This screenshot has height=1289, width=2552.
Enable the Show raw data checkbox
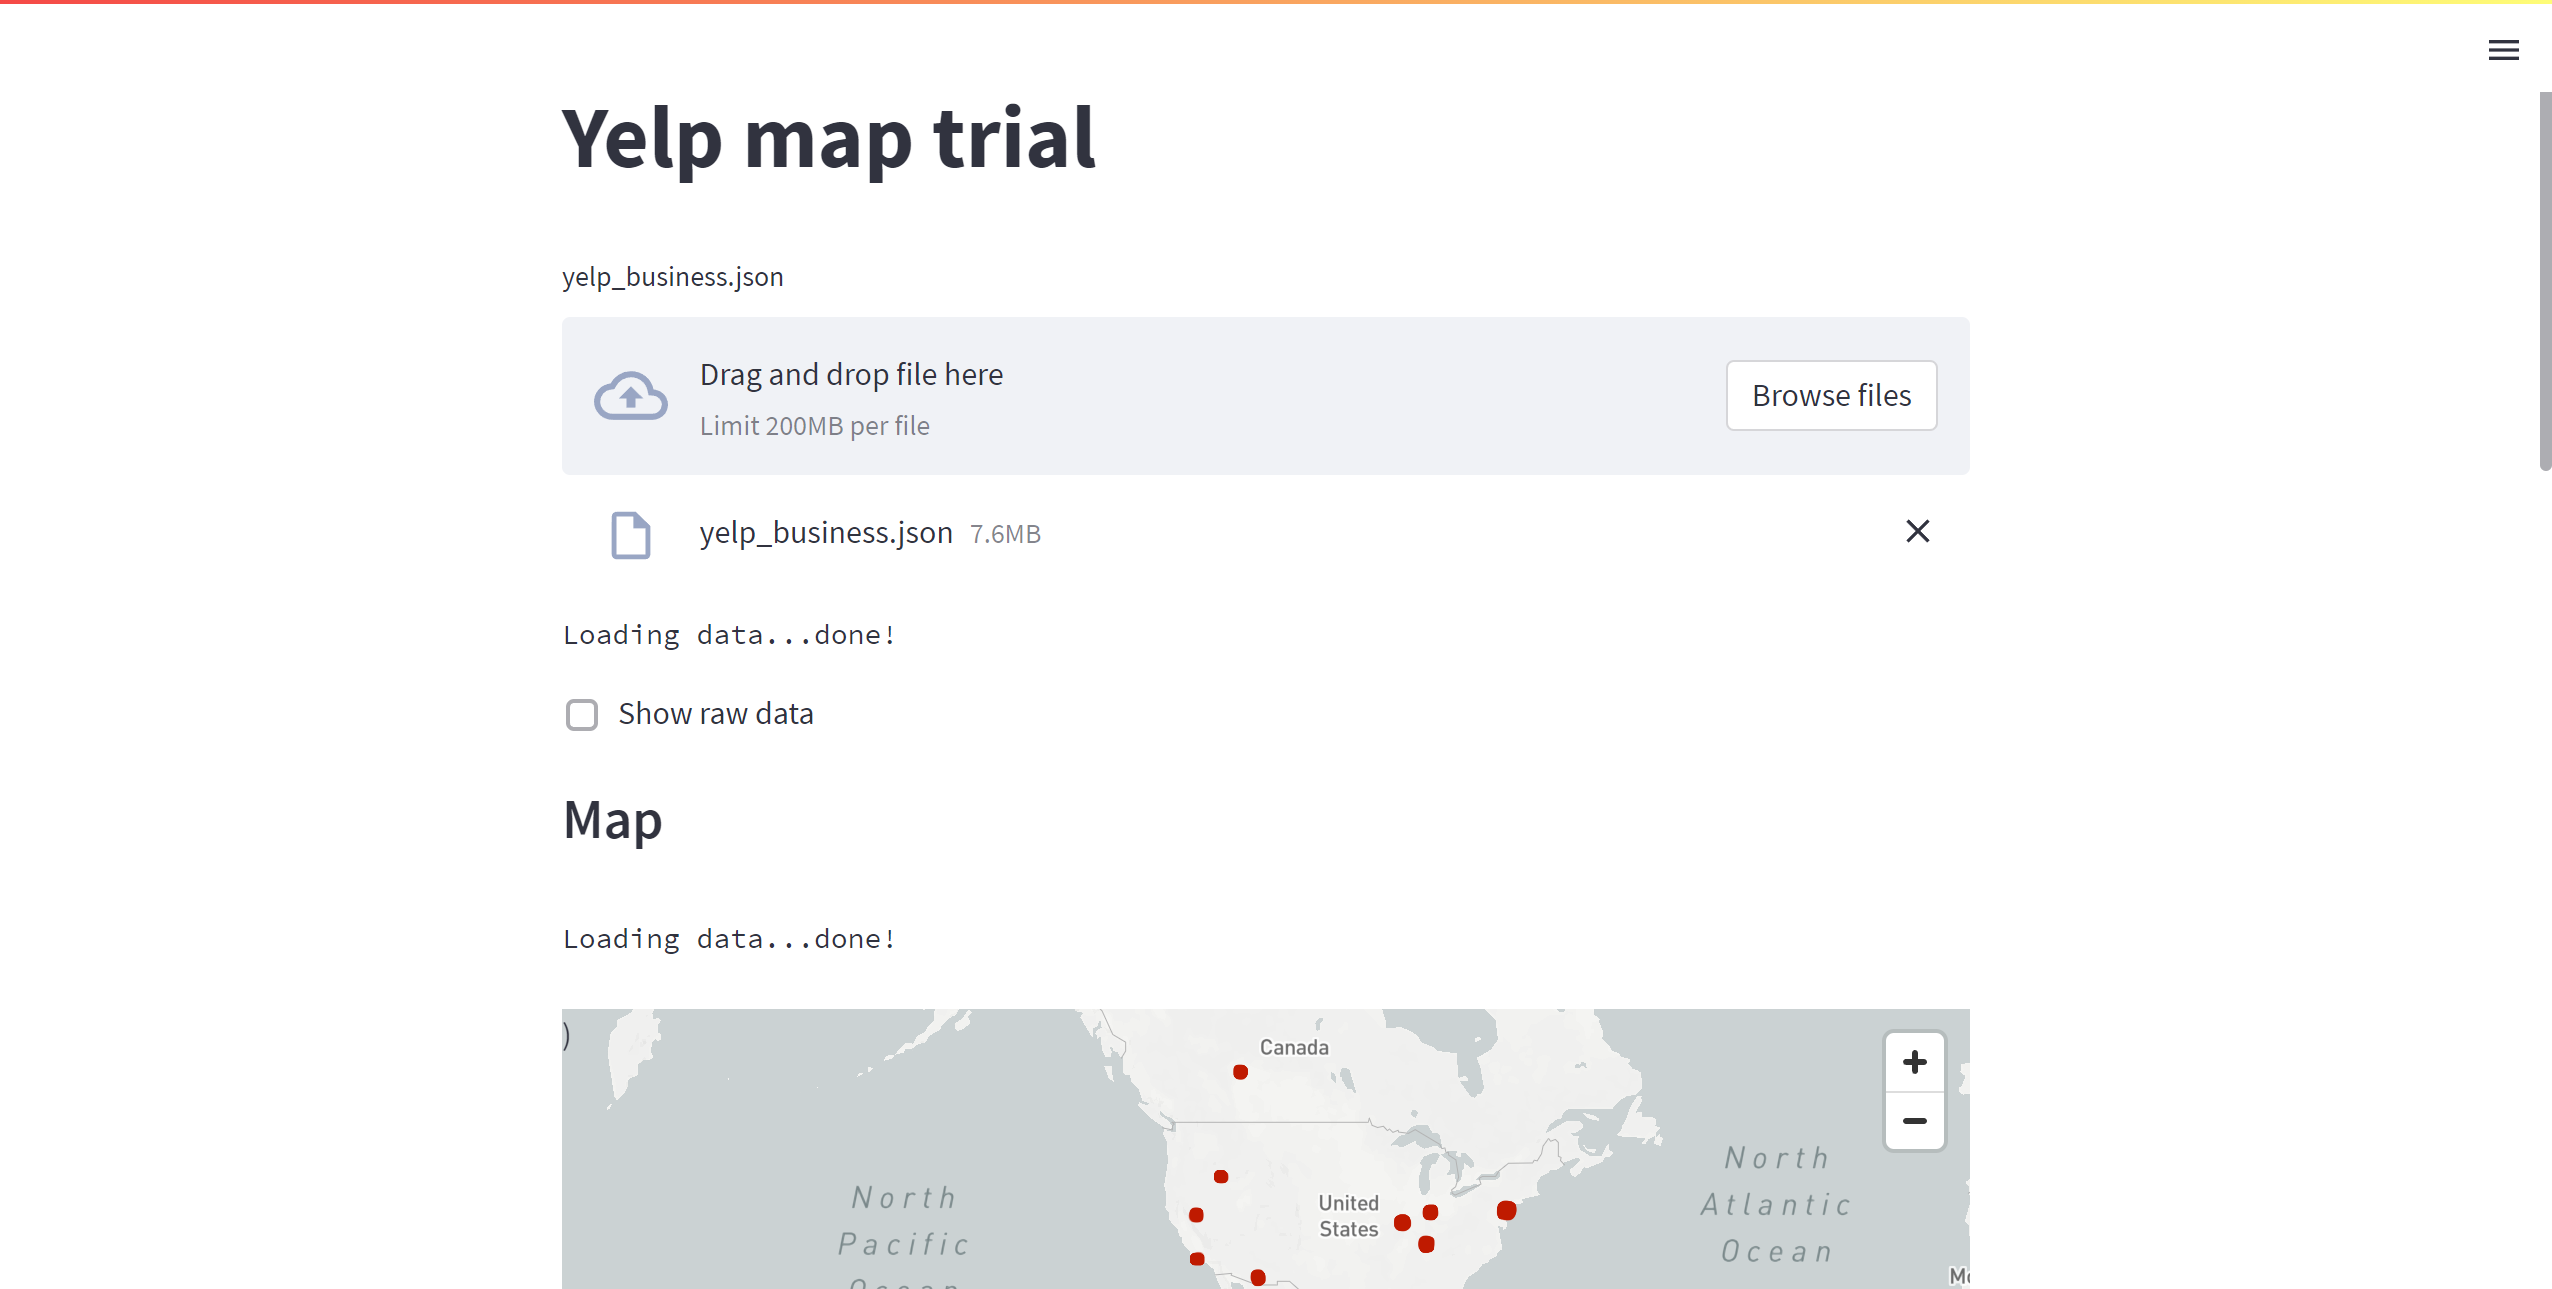pos(581,714)
